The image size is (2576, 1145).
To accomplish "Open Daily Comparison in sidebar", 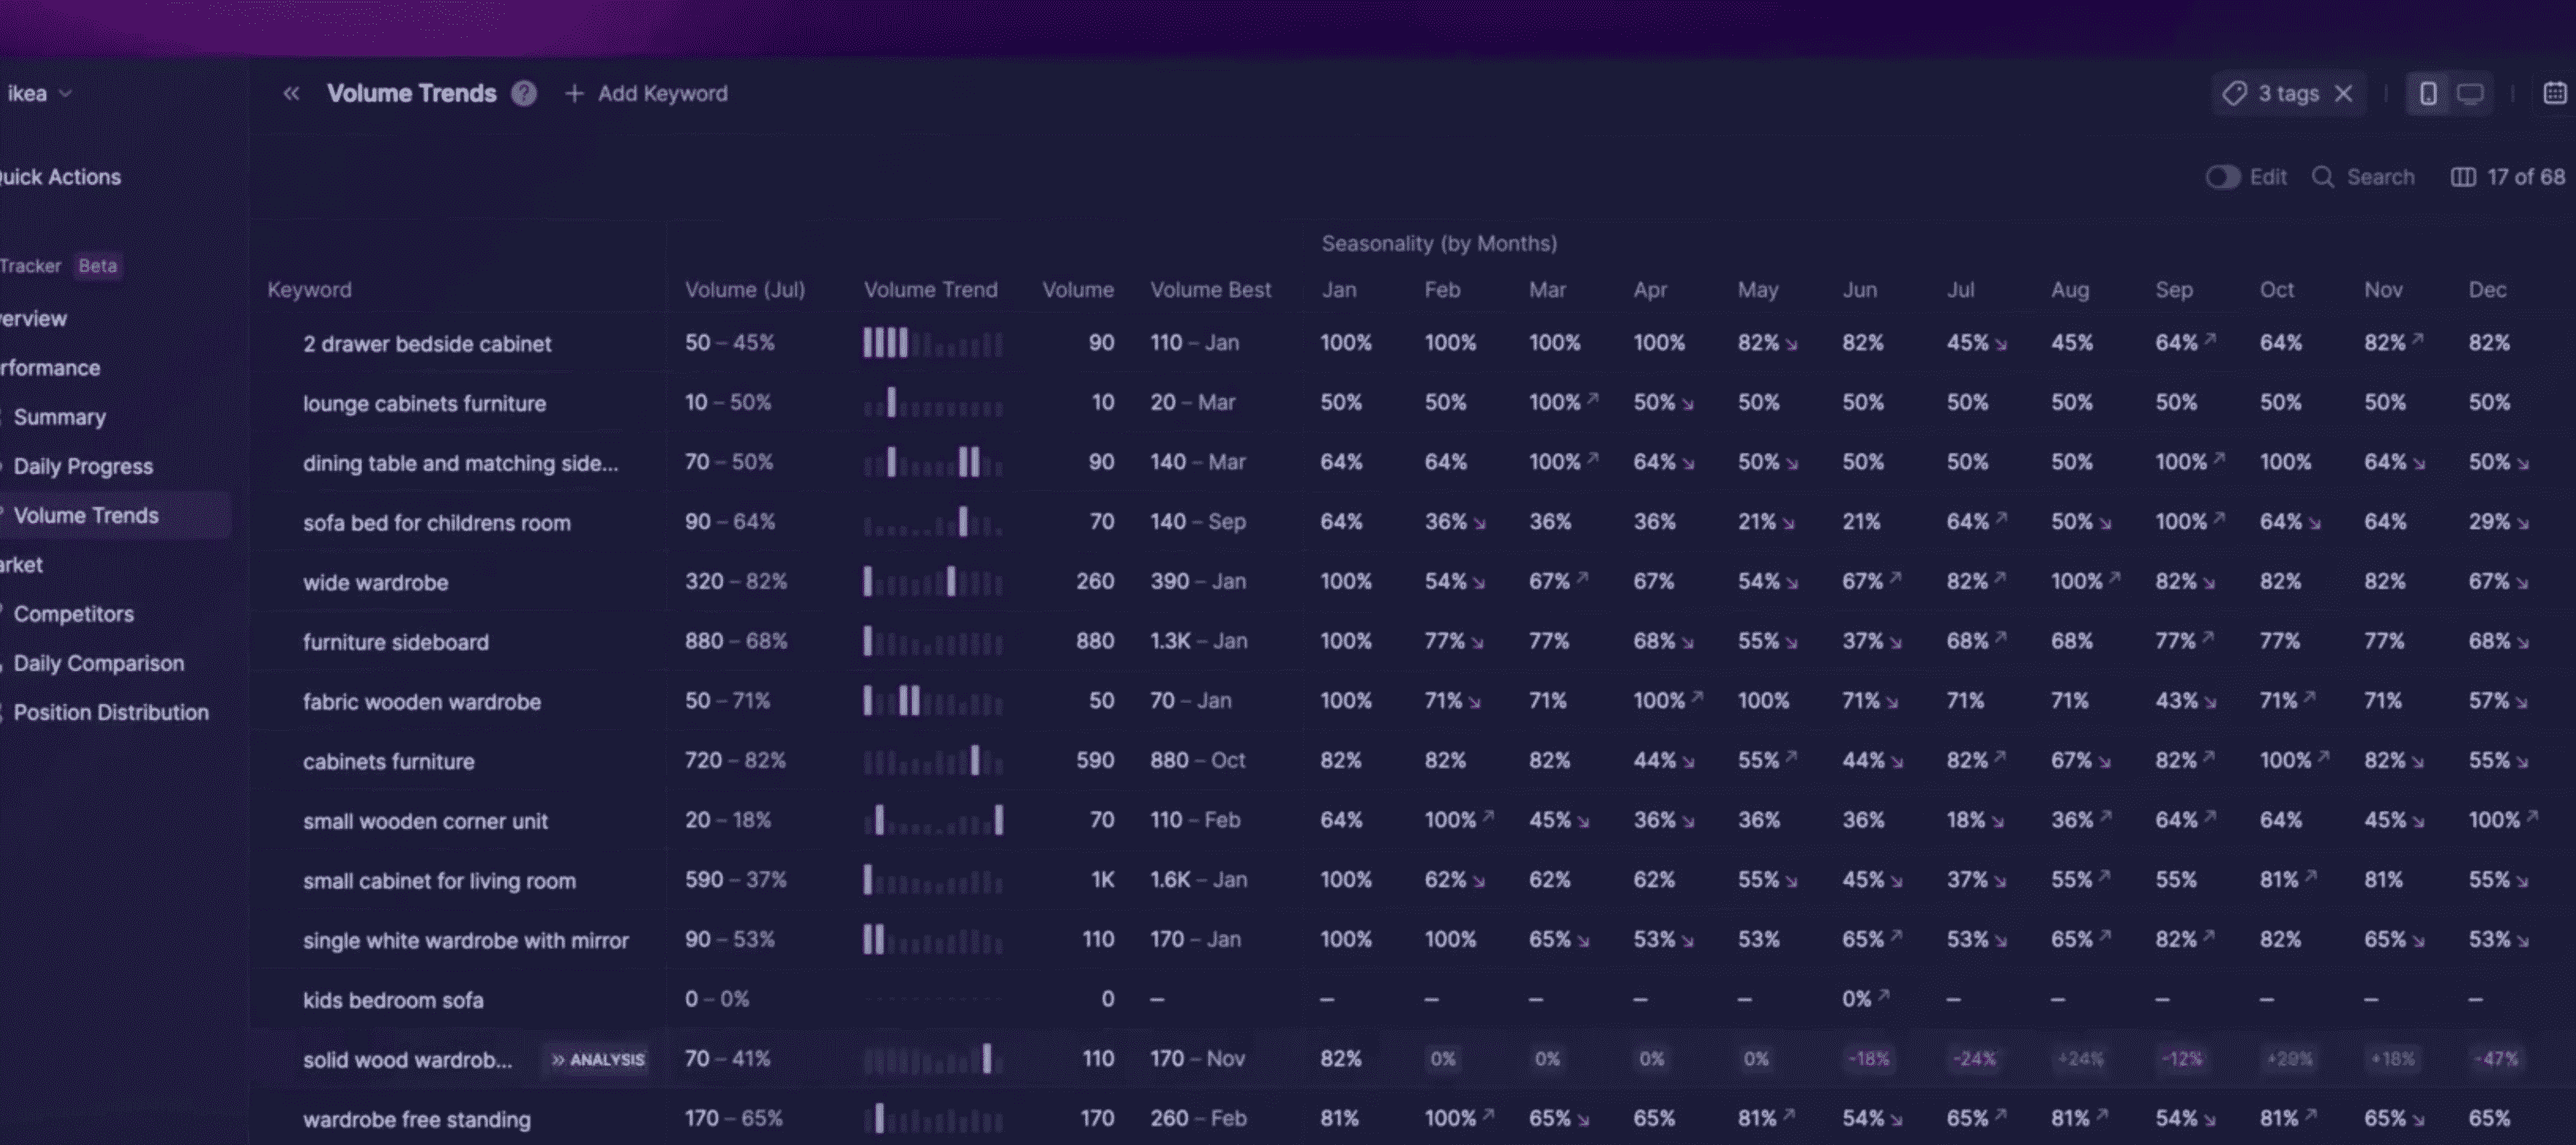I will tap(98, 664).
